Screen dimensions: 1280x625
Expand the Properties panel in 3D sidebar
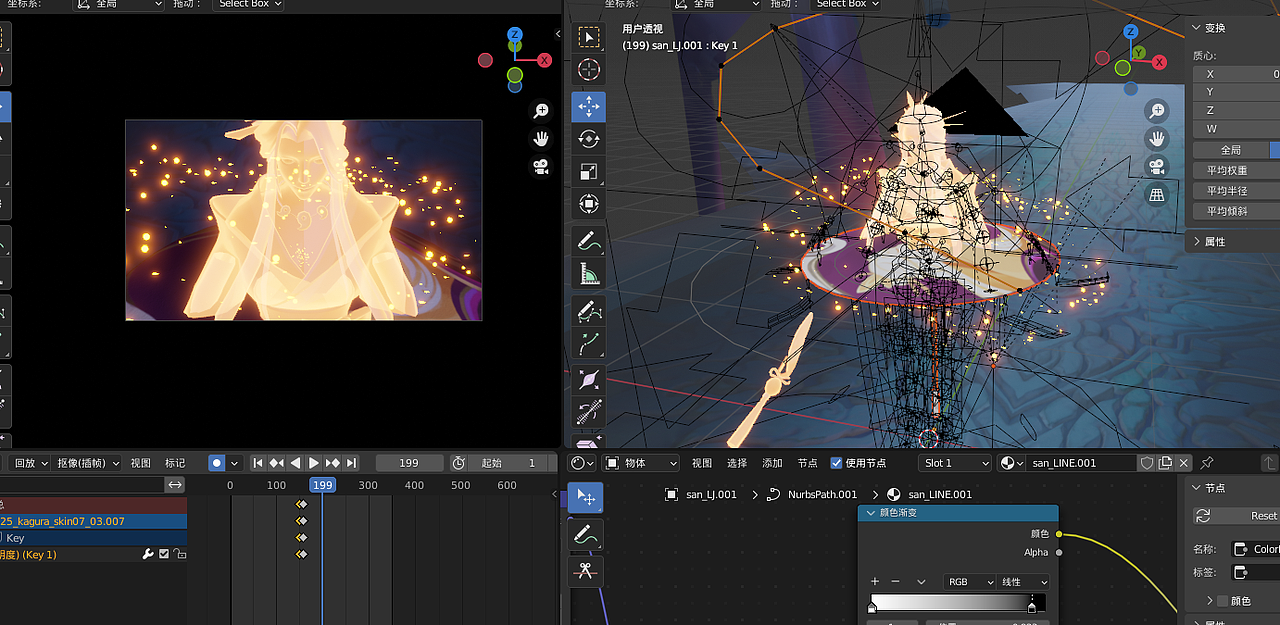pyautogui.click(x=1196, y=242)
